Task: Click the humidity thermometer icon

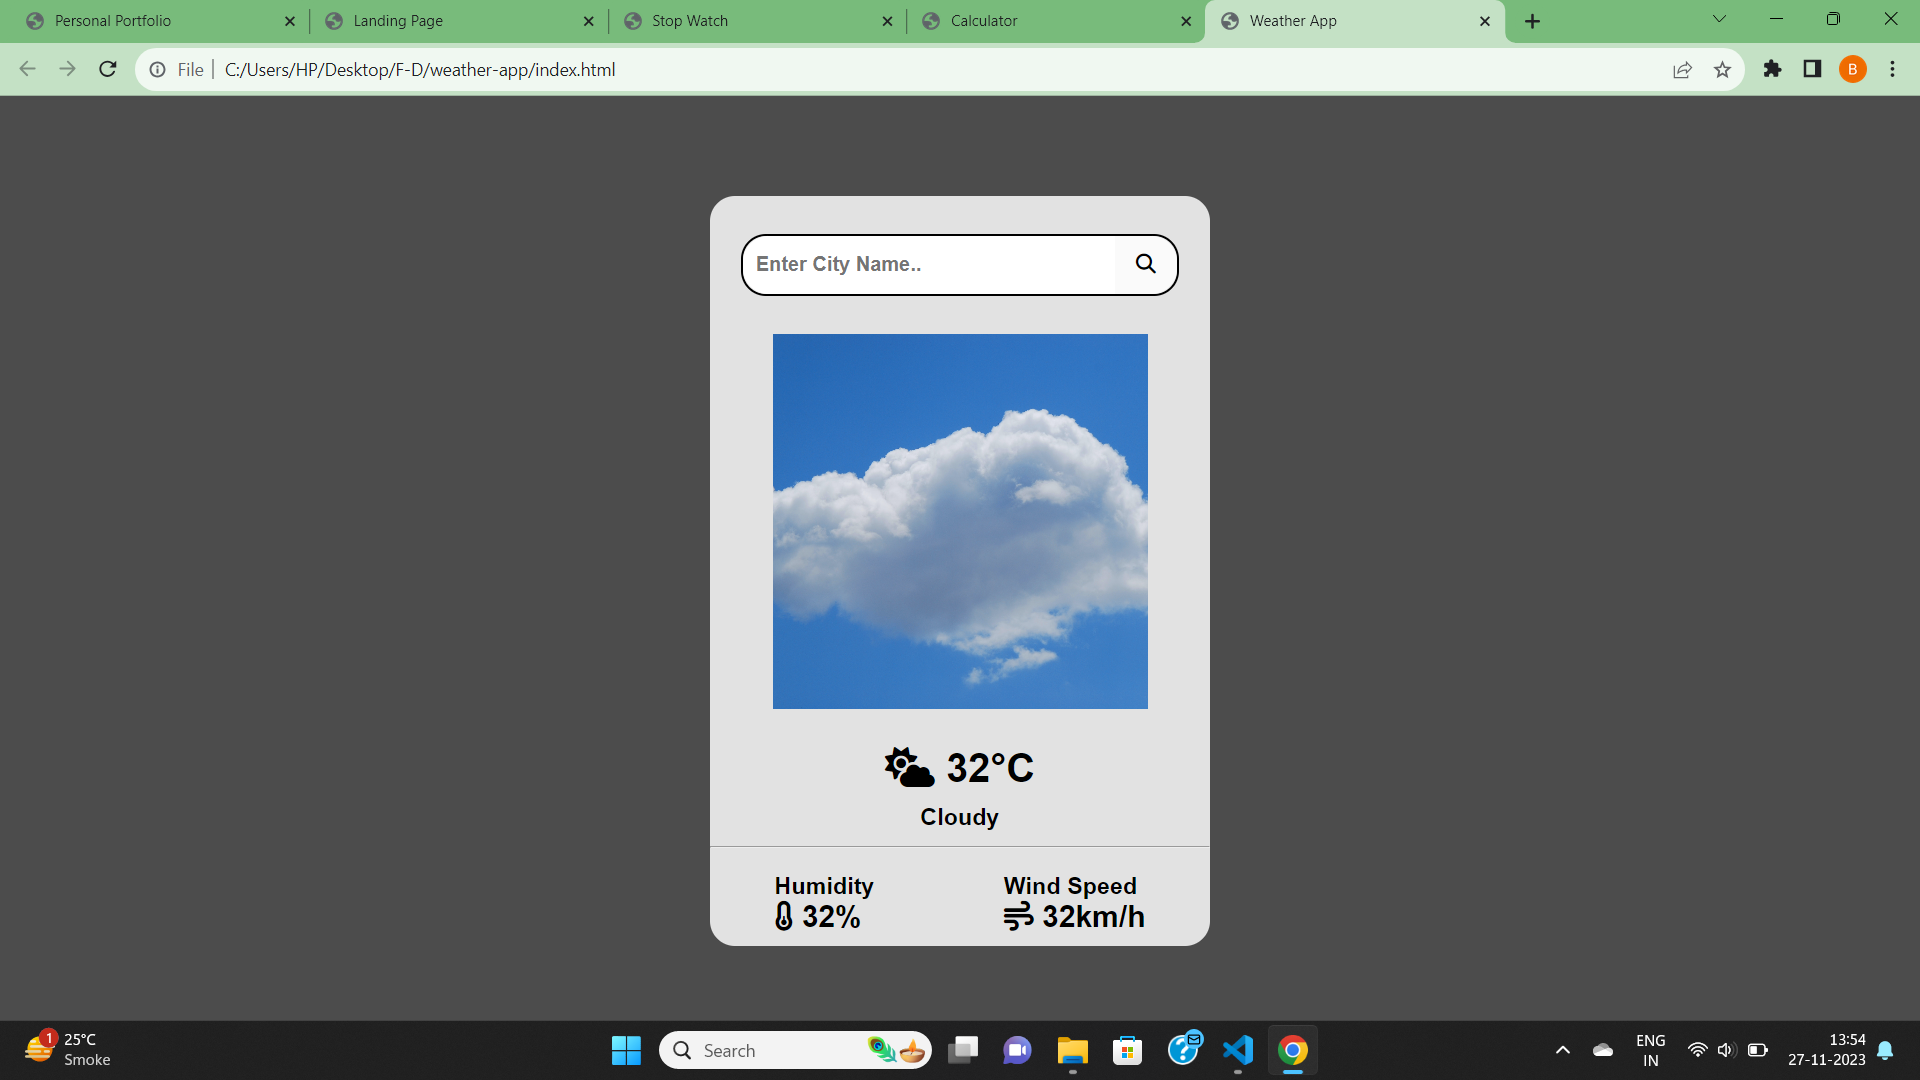Action: 784,916
